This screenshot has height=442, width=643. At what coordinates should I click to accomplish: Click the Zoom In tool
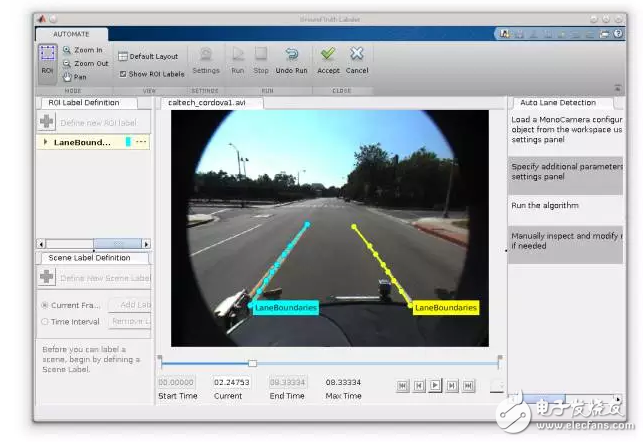(83, 50)
